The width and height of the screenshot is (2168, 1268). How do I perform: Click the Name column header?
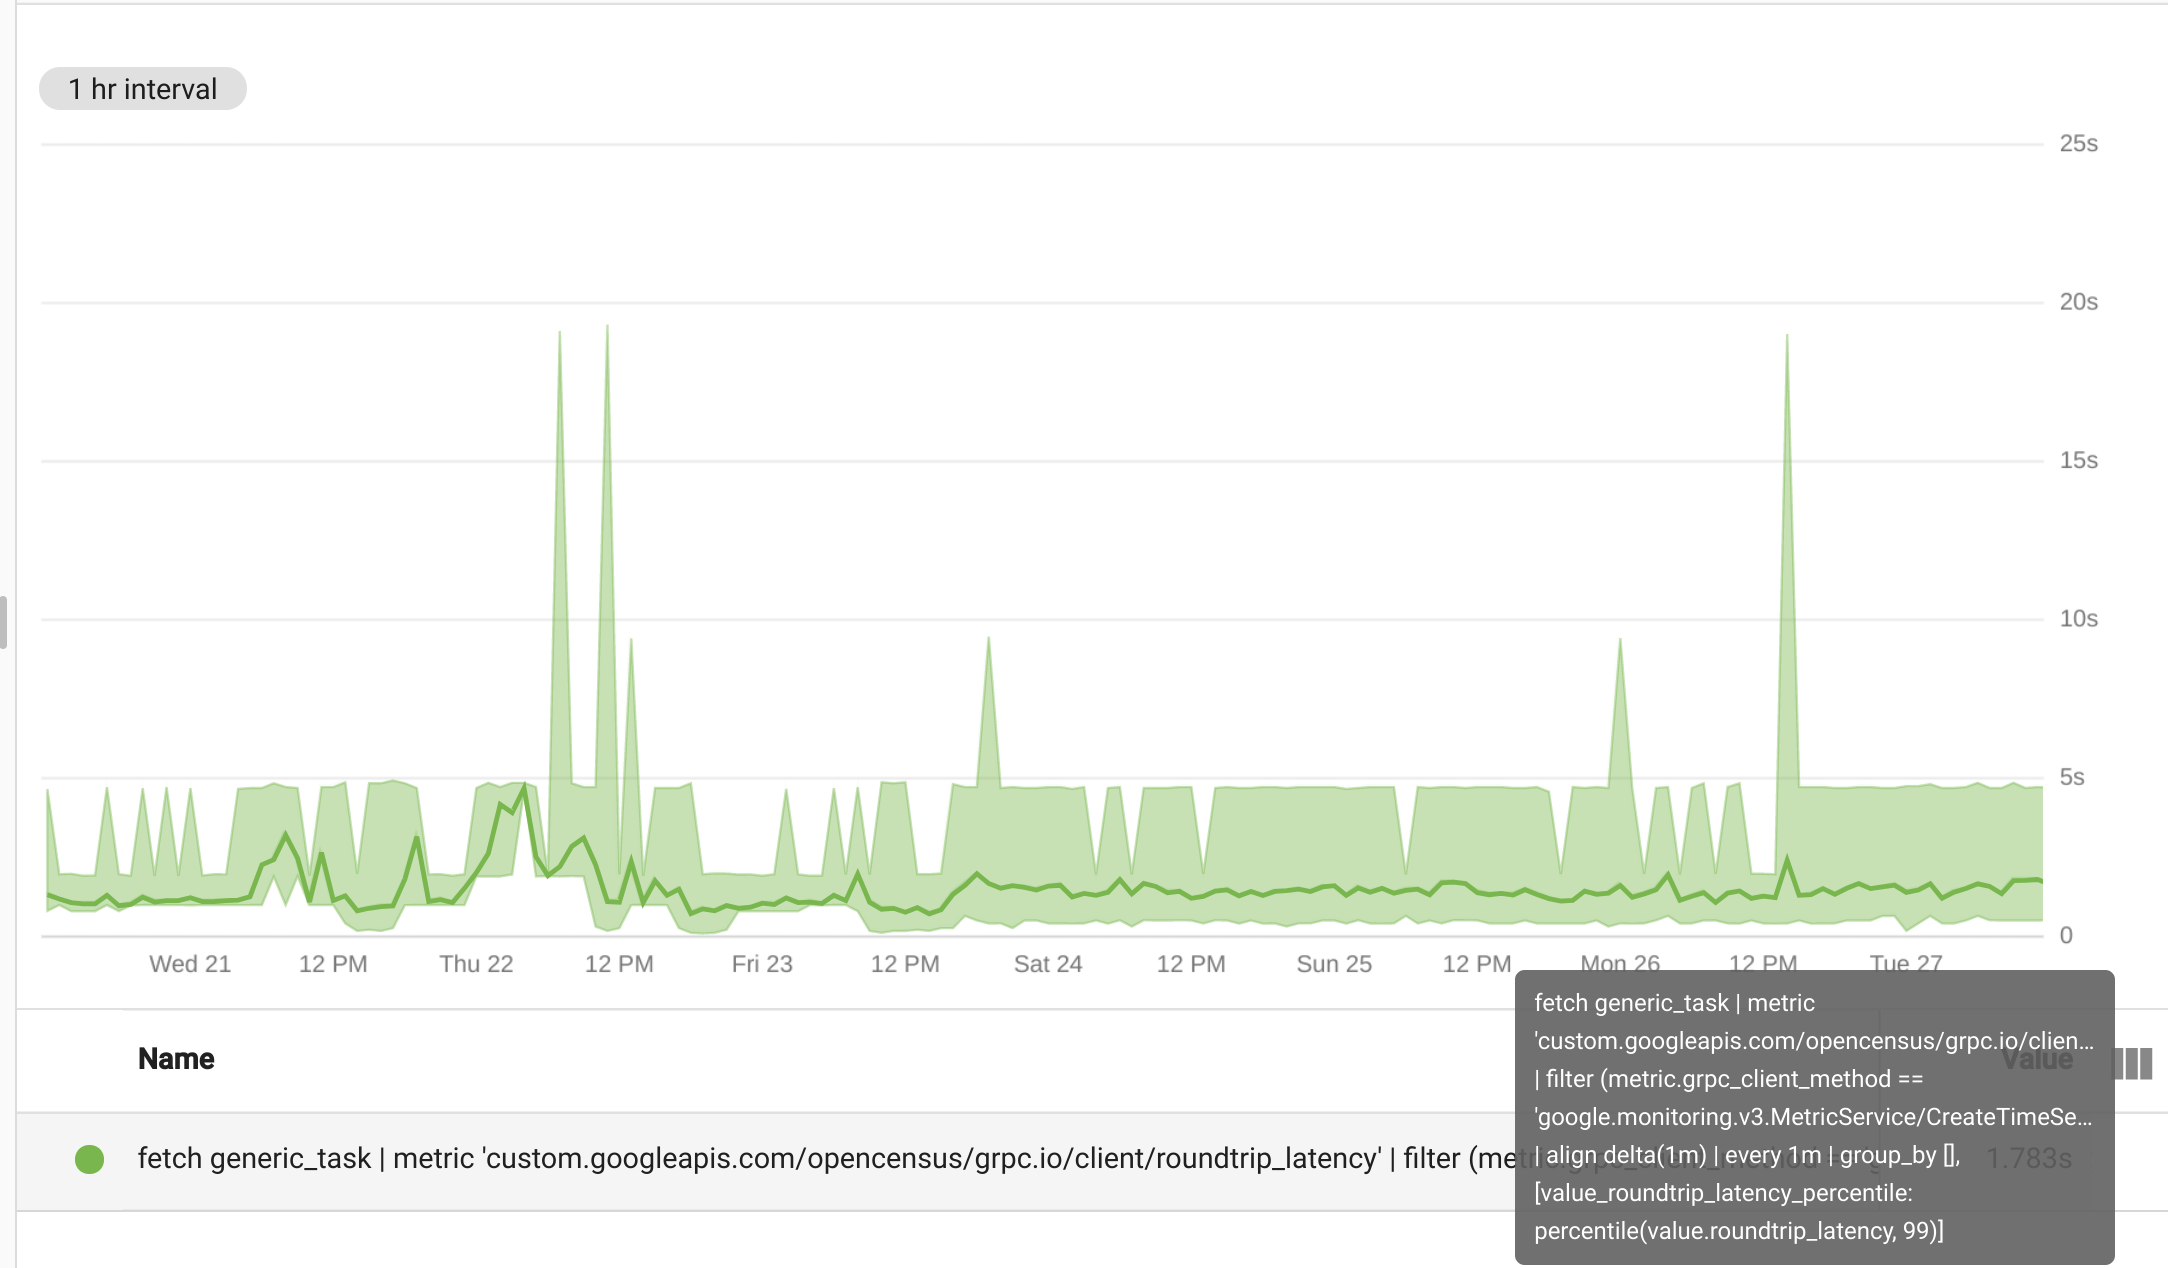[176, 1058]
